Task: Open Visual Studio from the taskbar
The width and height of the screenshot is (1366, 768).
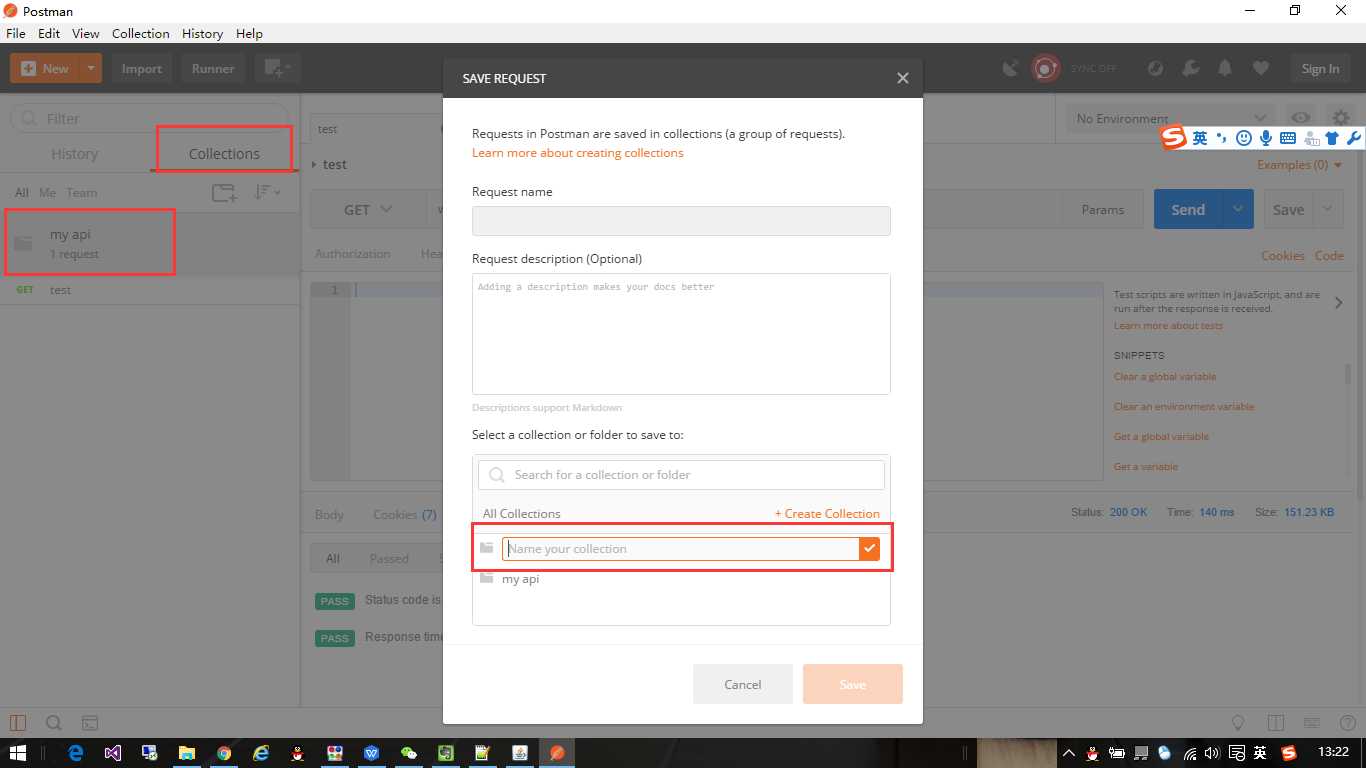Action: (113, 753)
